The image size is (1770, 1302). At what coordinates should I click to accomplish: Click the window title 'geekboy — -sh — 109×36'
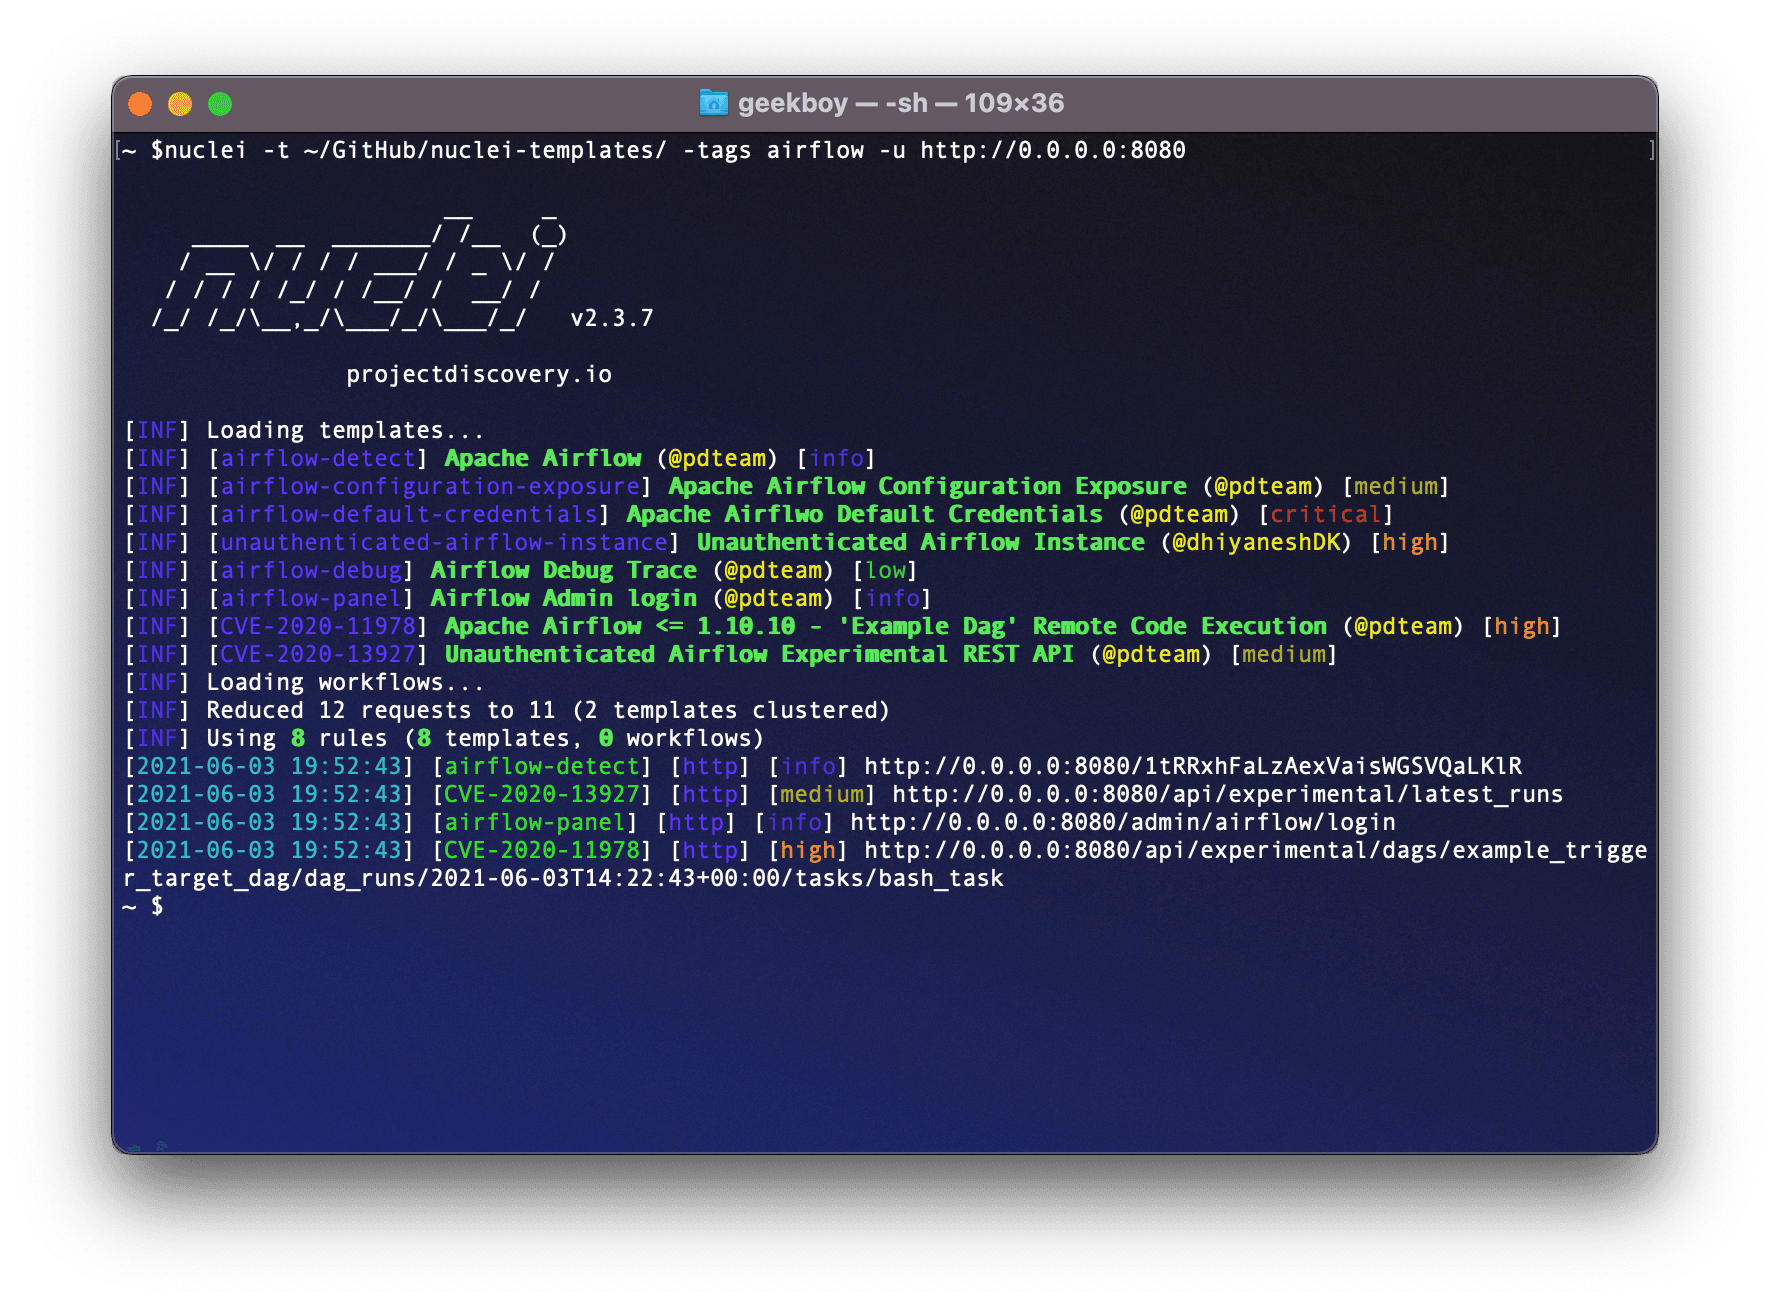(900, 103)
